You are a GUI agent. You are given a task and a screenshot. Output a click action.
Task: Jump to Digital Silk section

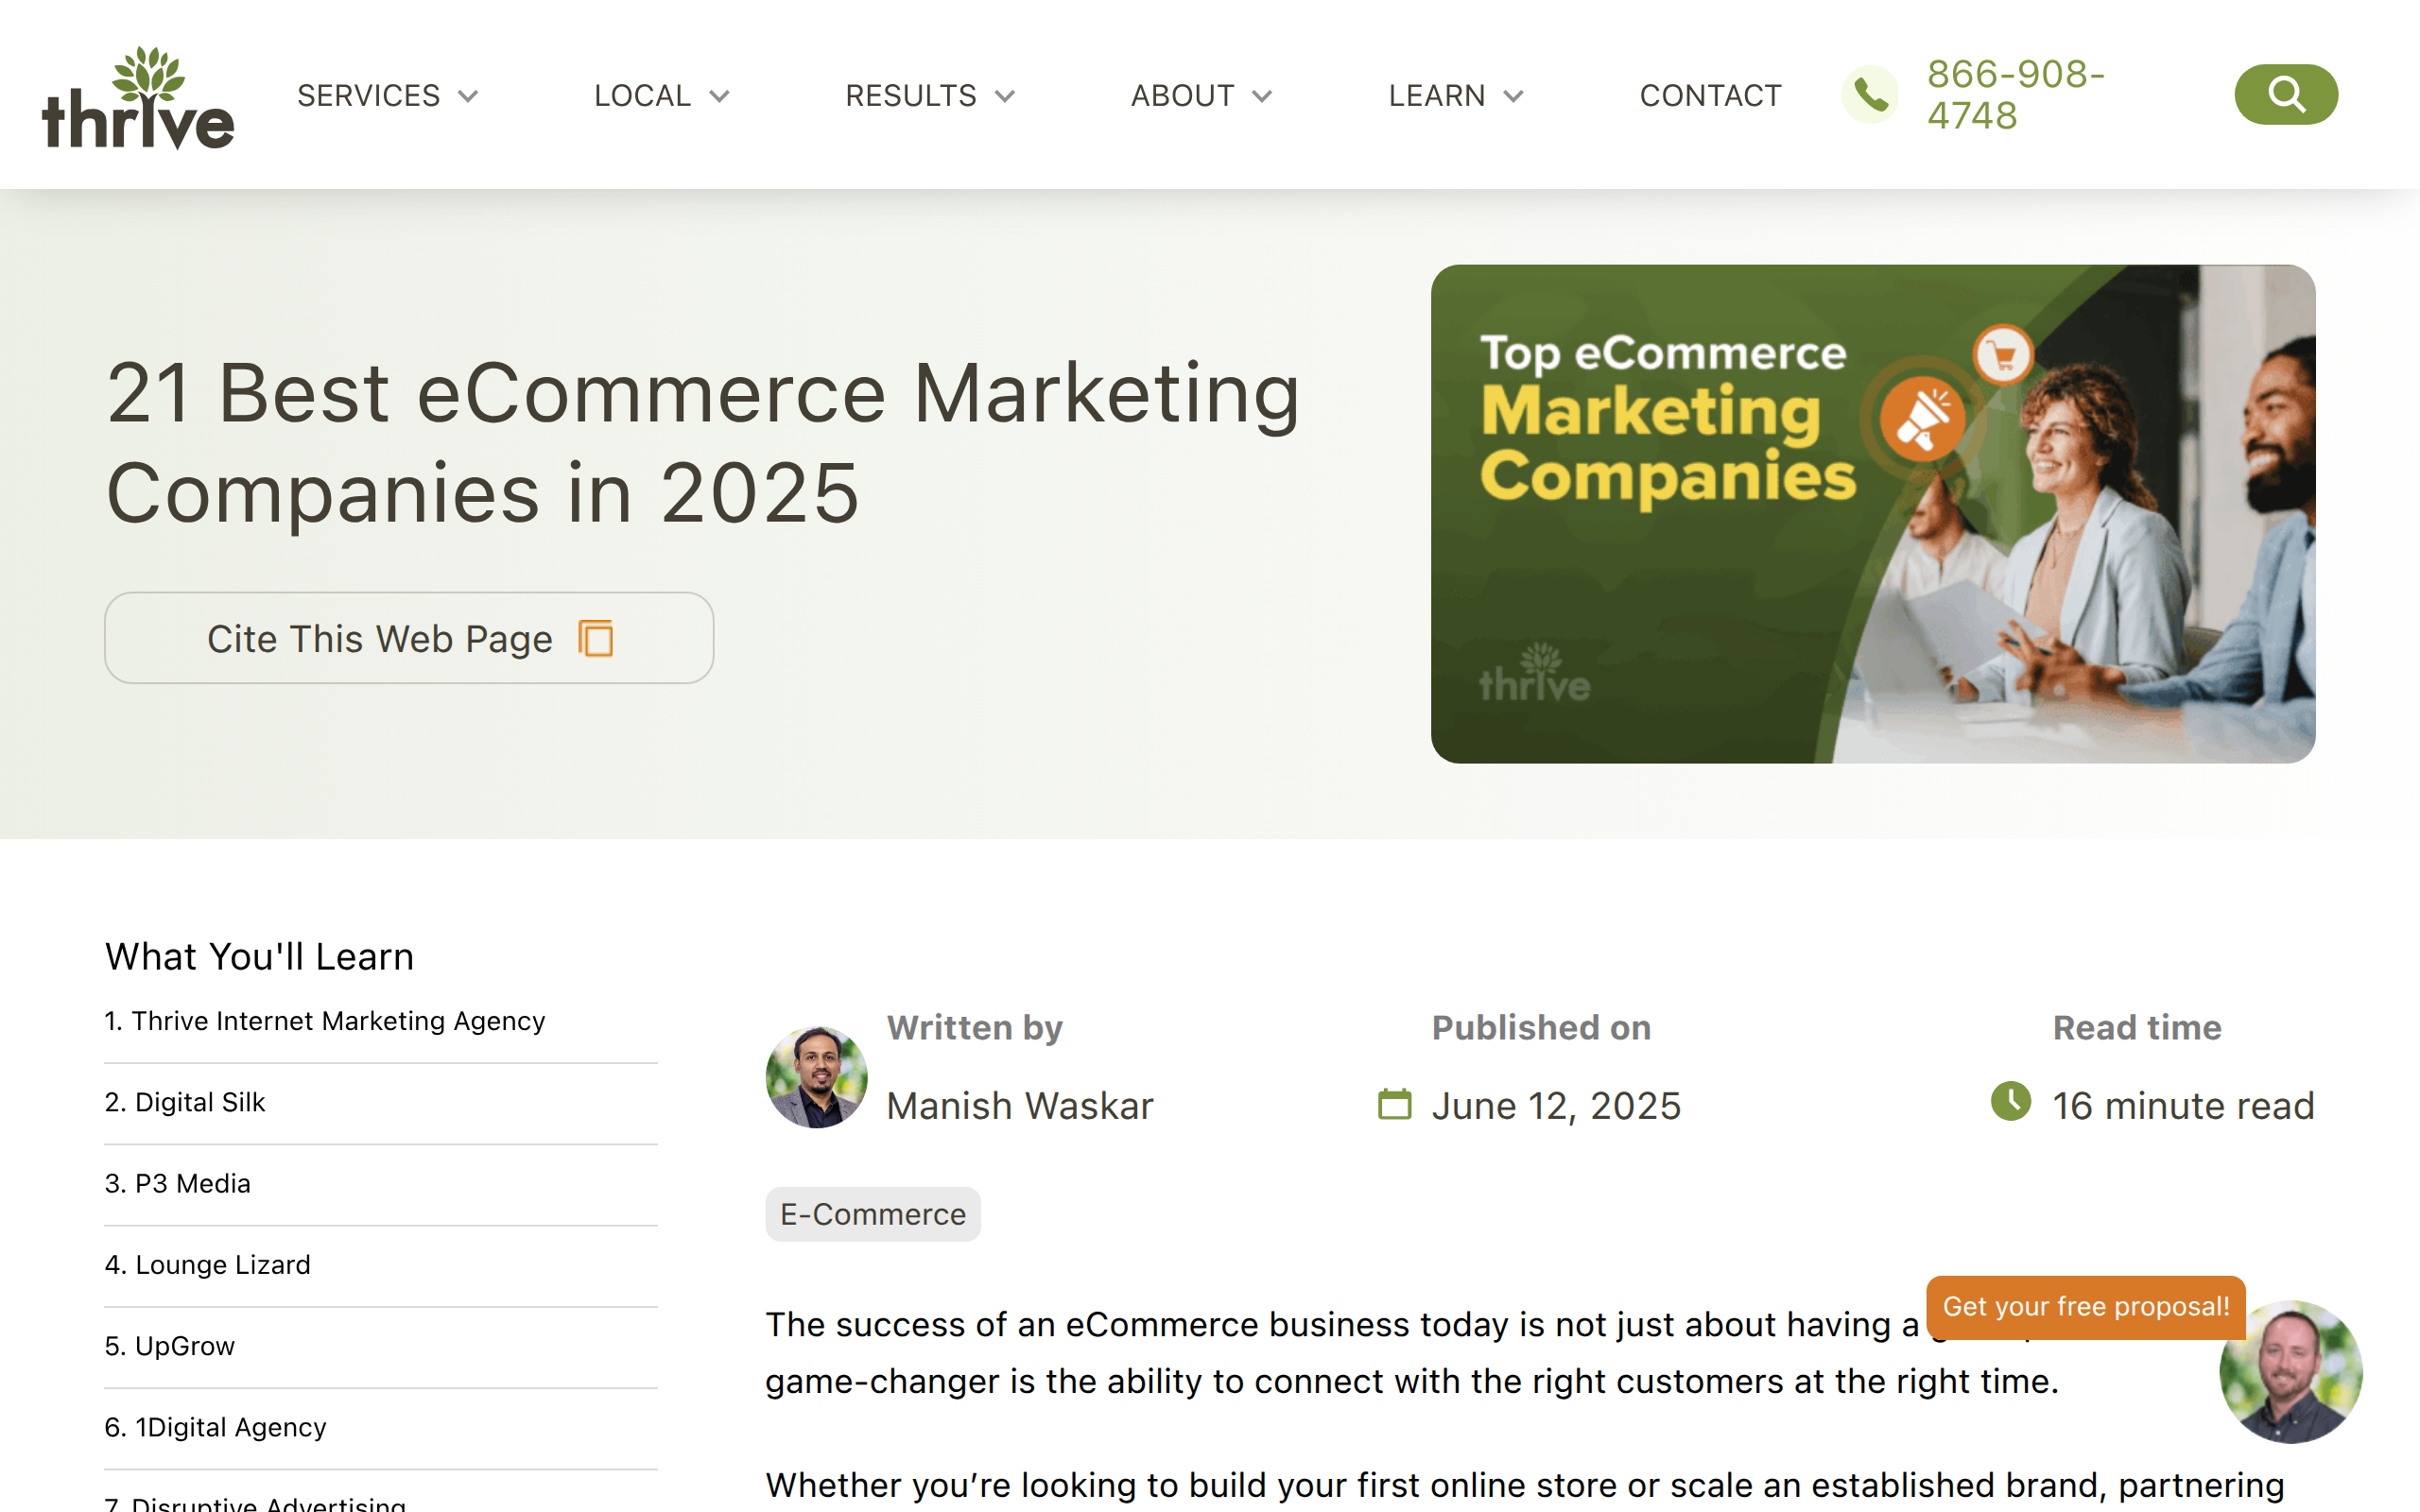[200, 1102]
